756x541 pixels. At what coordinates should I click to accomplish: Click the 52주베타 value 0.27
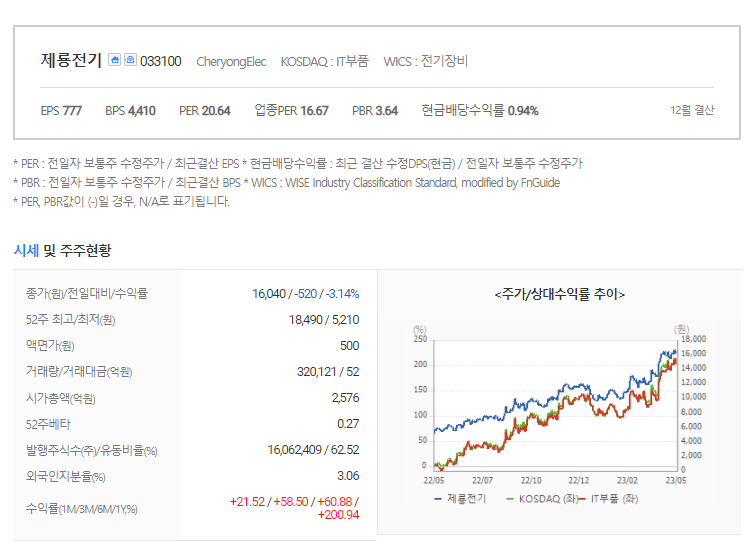pos(348,424)
